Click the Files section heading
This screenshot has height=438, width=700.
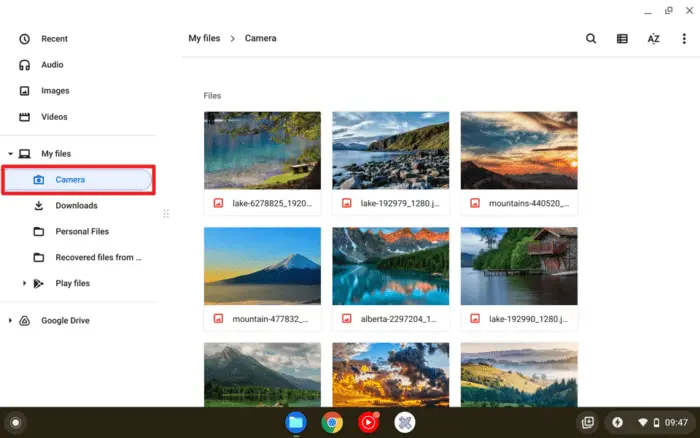pyautogui.click(x=212, y=96)
